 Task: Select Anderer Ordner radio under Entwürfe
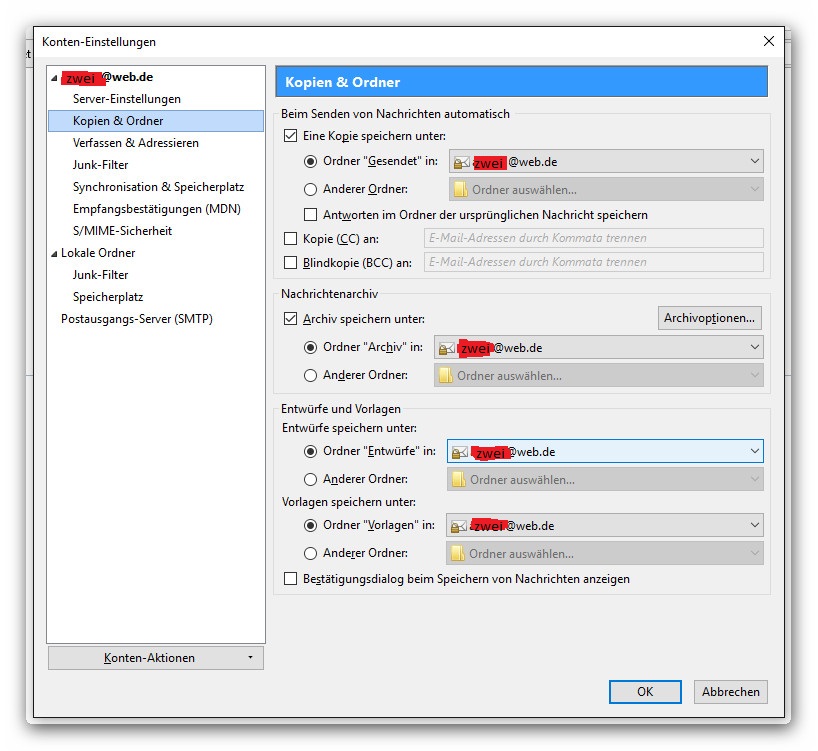coord(310,479)
